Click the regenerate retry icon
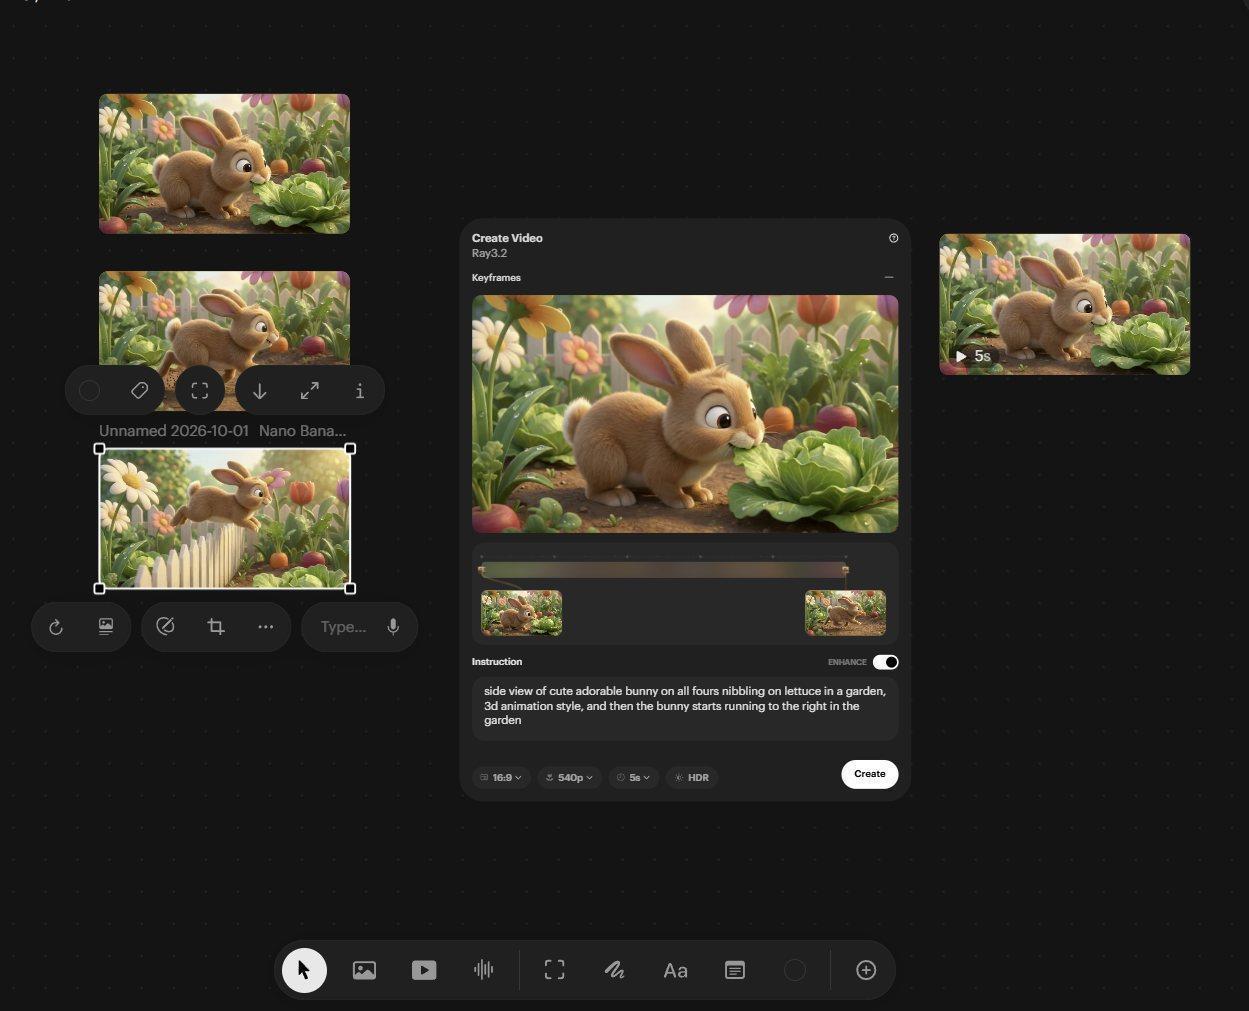The height and width of the screenshot is (1011, 1249). click(x=56, y=627)
